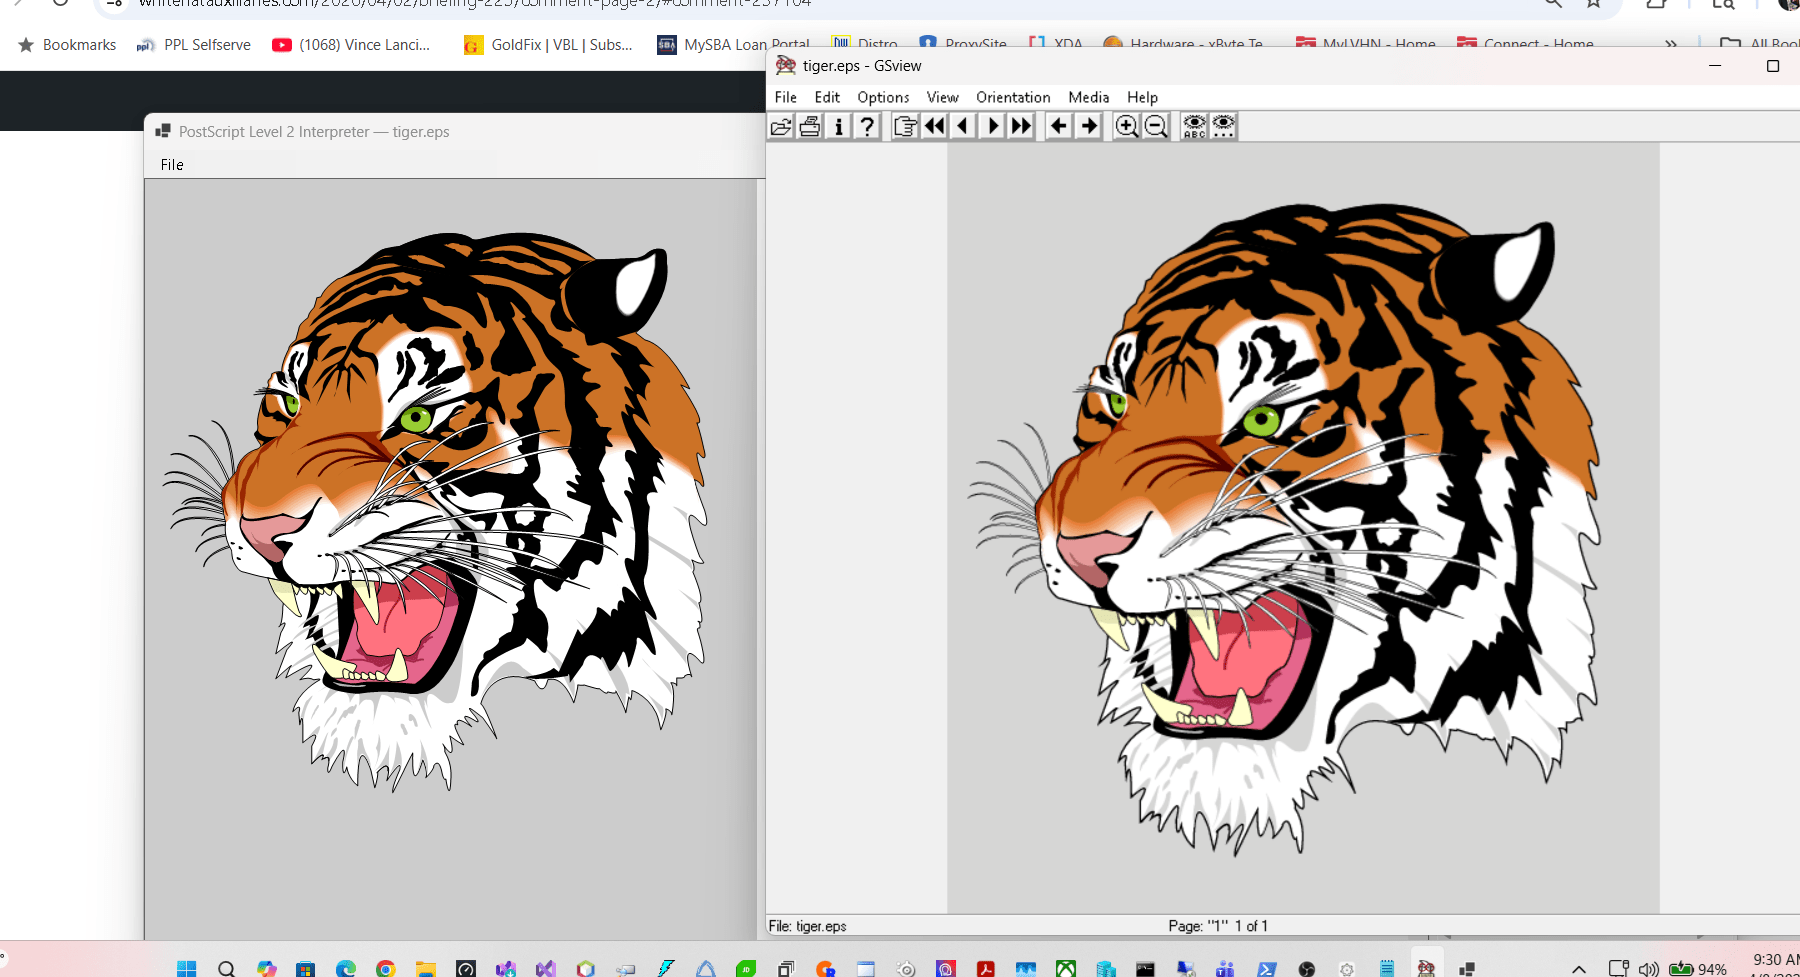Open the Media menu in GSview
1800x977 pixels.
1088,97
